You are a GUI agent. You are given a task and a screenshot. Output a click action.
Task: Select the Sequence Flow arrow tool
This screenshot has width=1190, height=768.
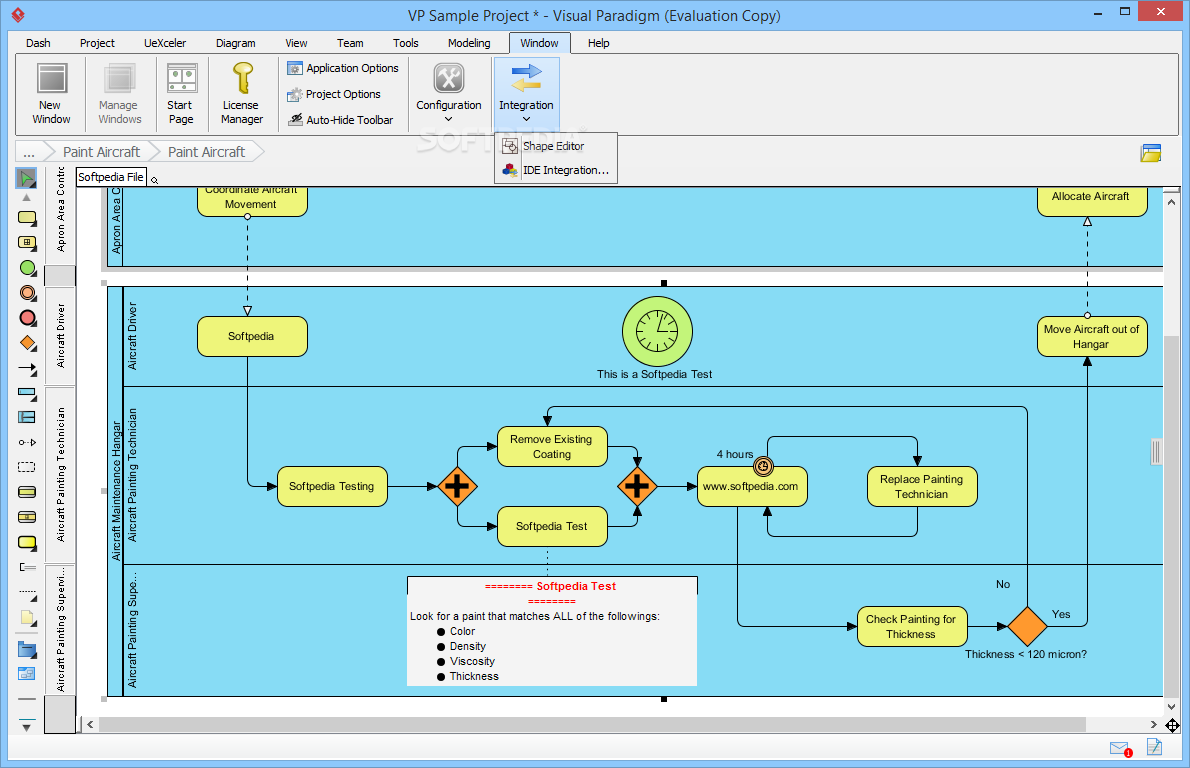[27, 369]
